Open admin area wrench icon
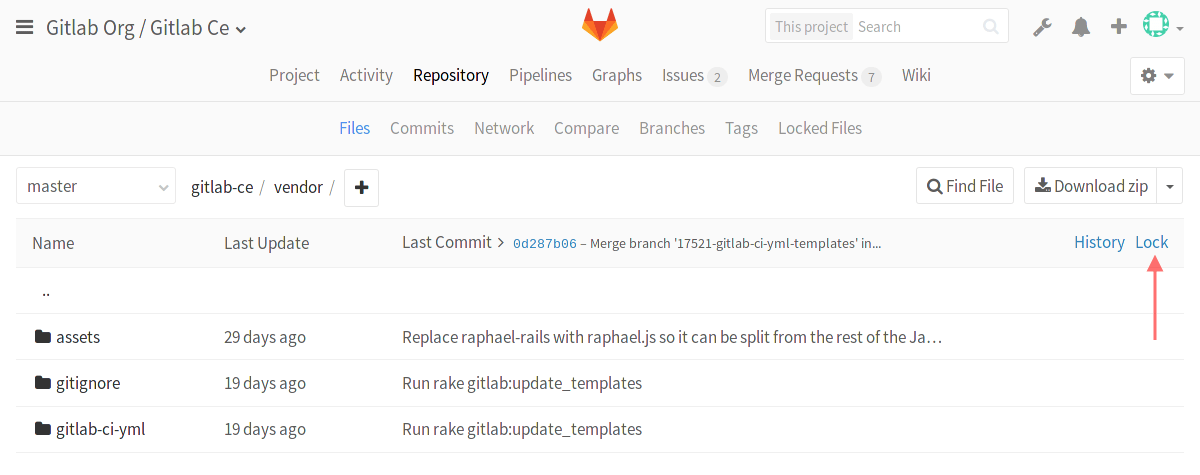Viewport: 1200px width, 475px height. point(1043,27)
